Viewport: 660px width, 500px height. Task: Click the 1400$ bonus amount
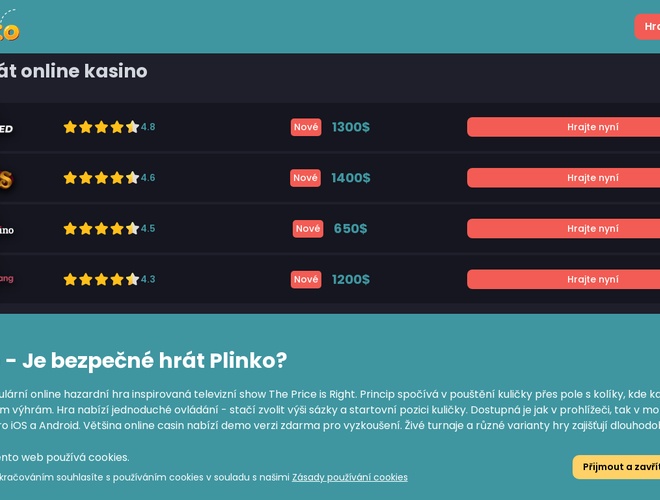(x=351, y=178)
